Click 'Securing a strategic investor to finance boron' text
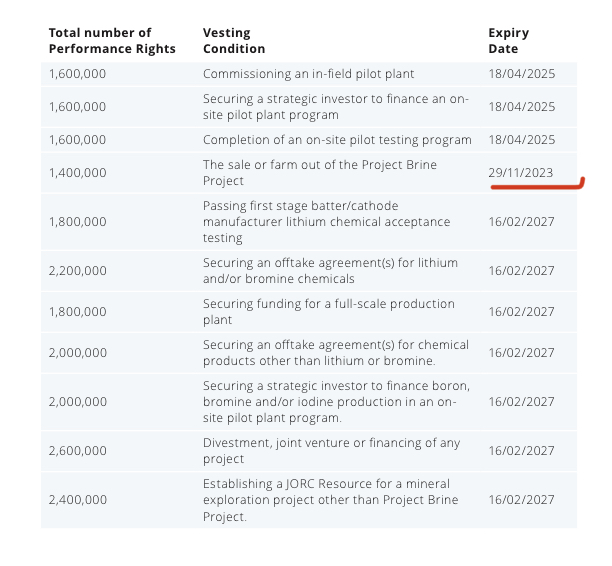The image size is (612, 566). tap(336, 402)
